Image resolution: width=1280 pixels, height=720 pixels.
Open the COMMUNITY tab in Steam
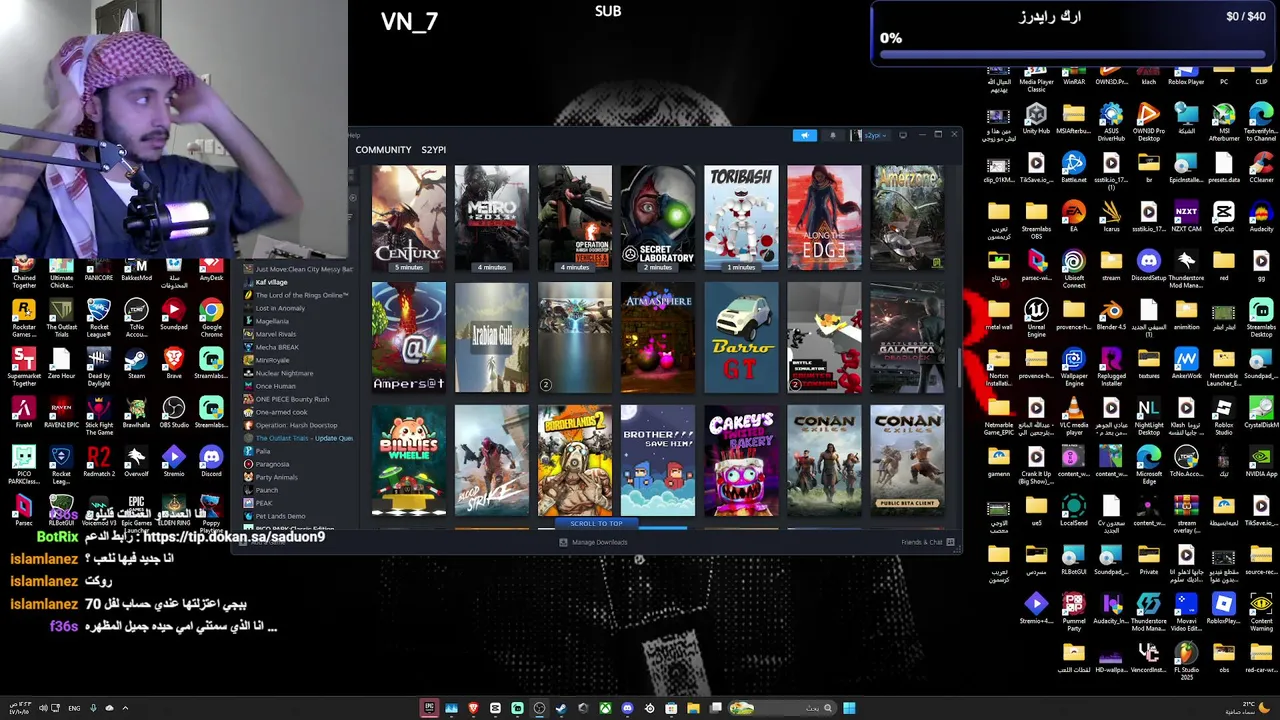pos(383,150)
